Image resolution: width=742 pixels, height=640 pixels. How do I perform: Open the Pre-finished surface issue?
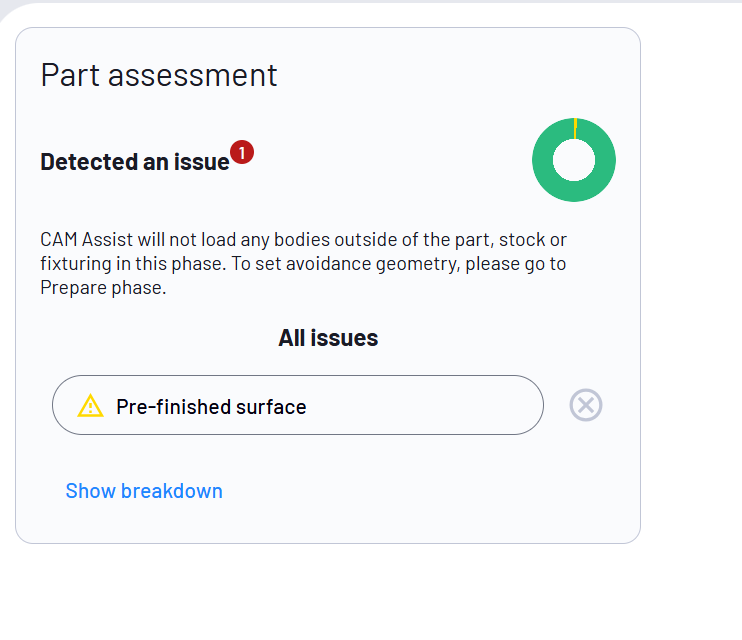(x=298, y=405)
